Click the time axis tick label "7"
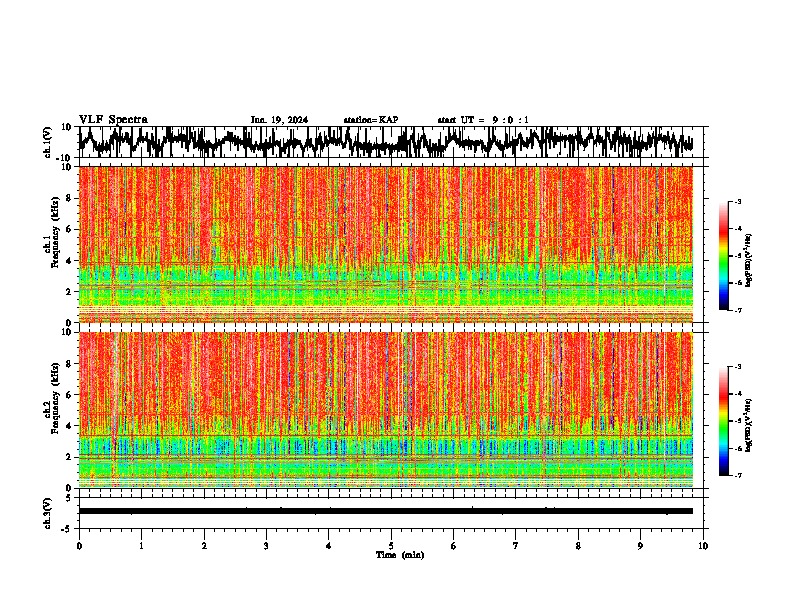This screenshot has width=792, height=612. [516, 546]
